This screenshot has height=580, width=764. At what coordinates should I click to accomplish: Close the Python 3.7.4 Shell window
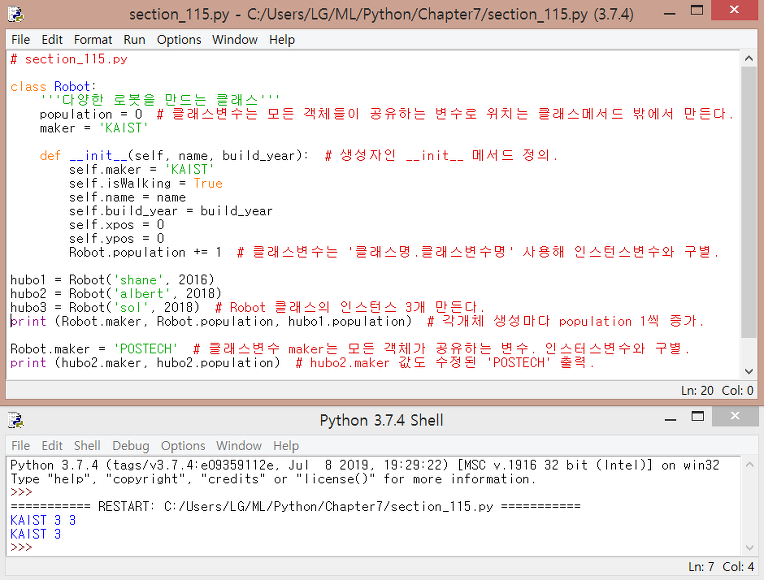pos(735,416)
